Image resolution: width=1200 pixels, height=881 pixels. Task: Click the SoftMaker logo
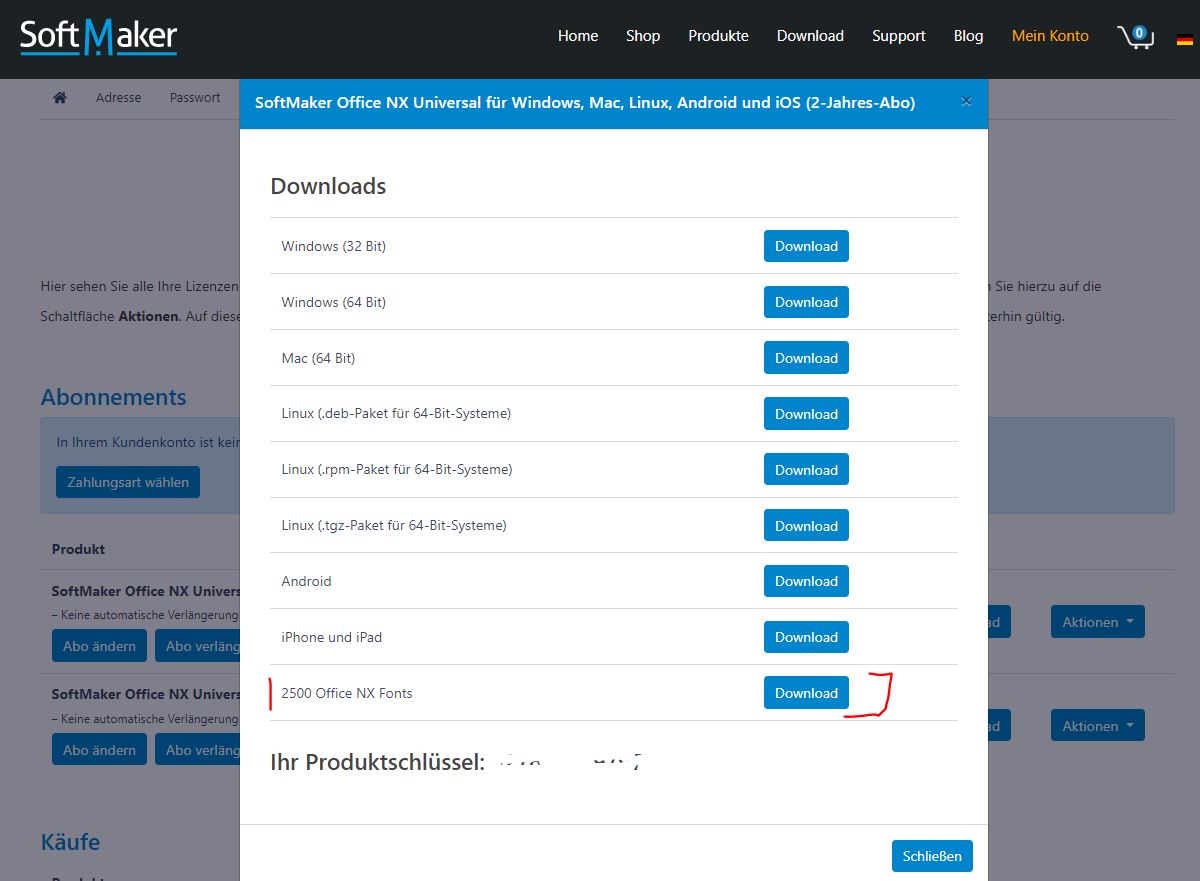tap(99, 37)
